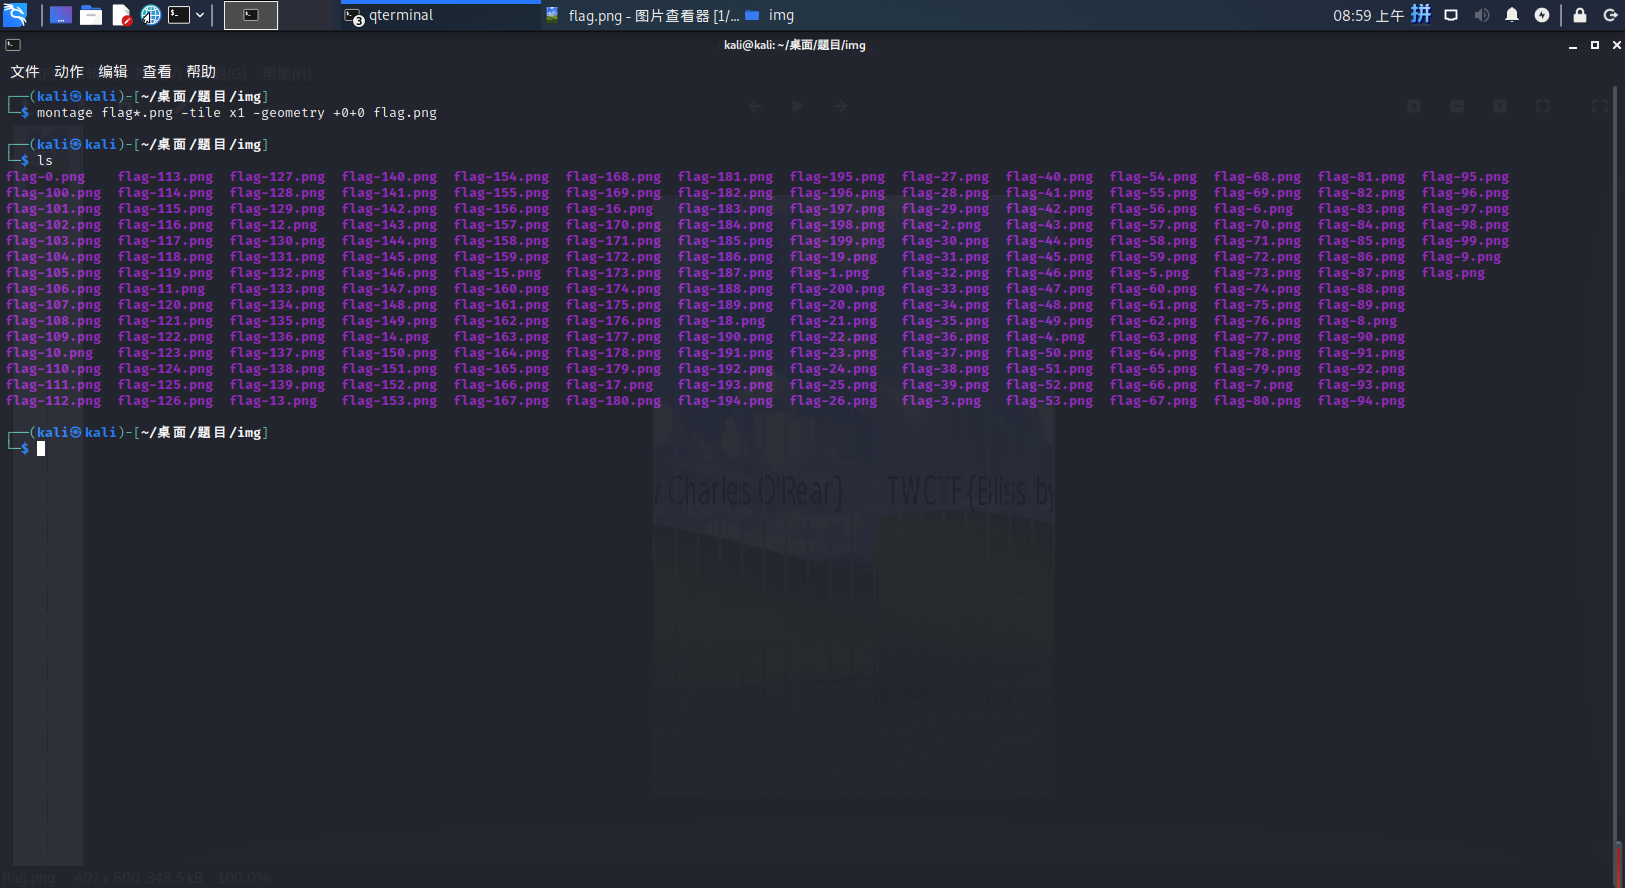Toggle the Pinyin input method indicator
Screen dimensions: 1625x888
click(1421, 14)
